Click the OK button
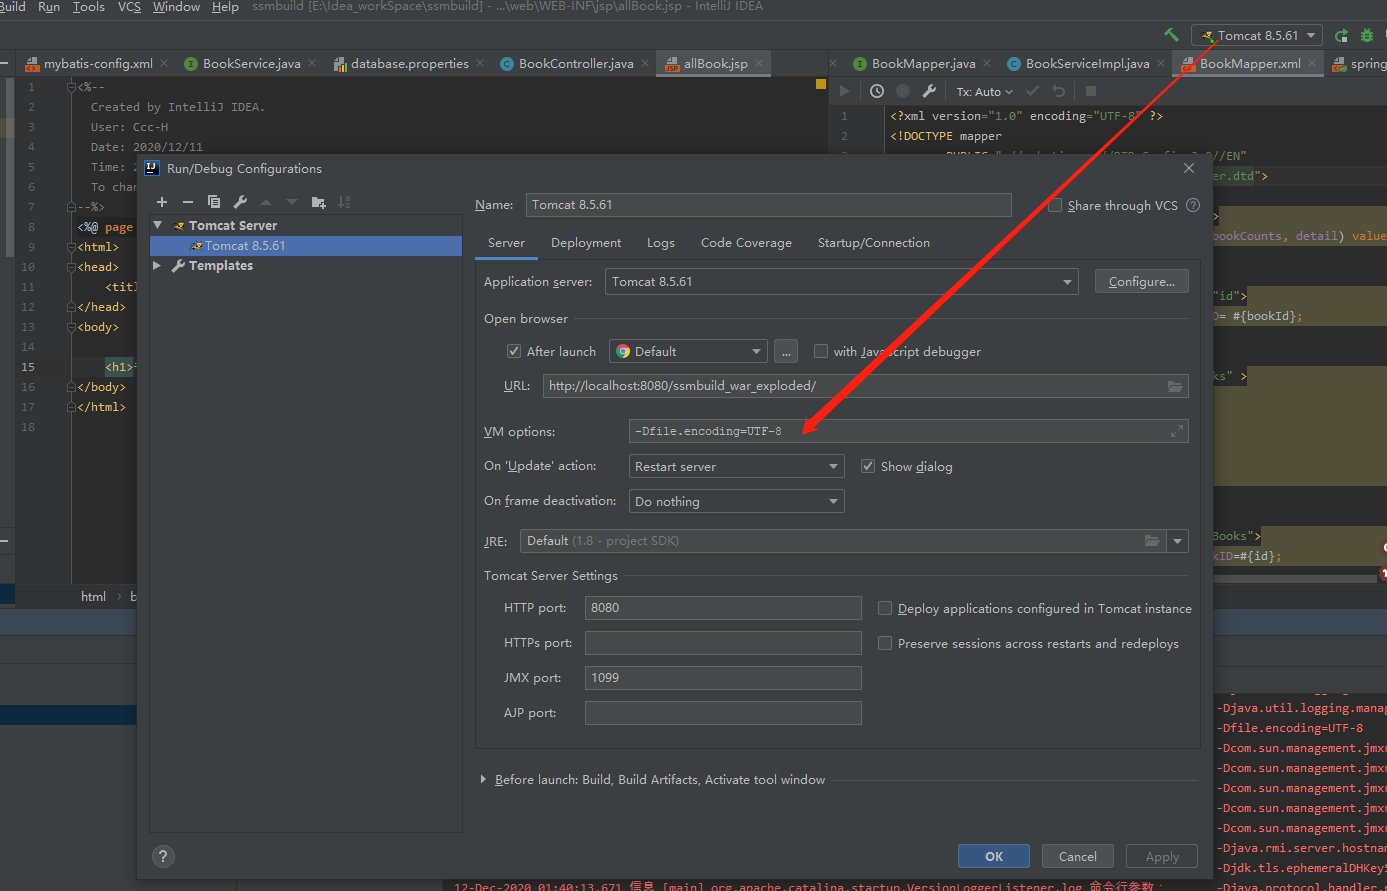This screenshot has height=891, width=1387. [994, 856]
